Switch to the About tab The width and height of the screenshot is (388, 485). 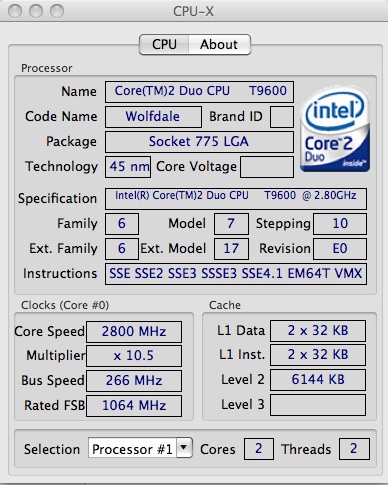point(219,44)
